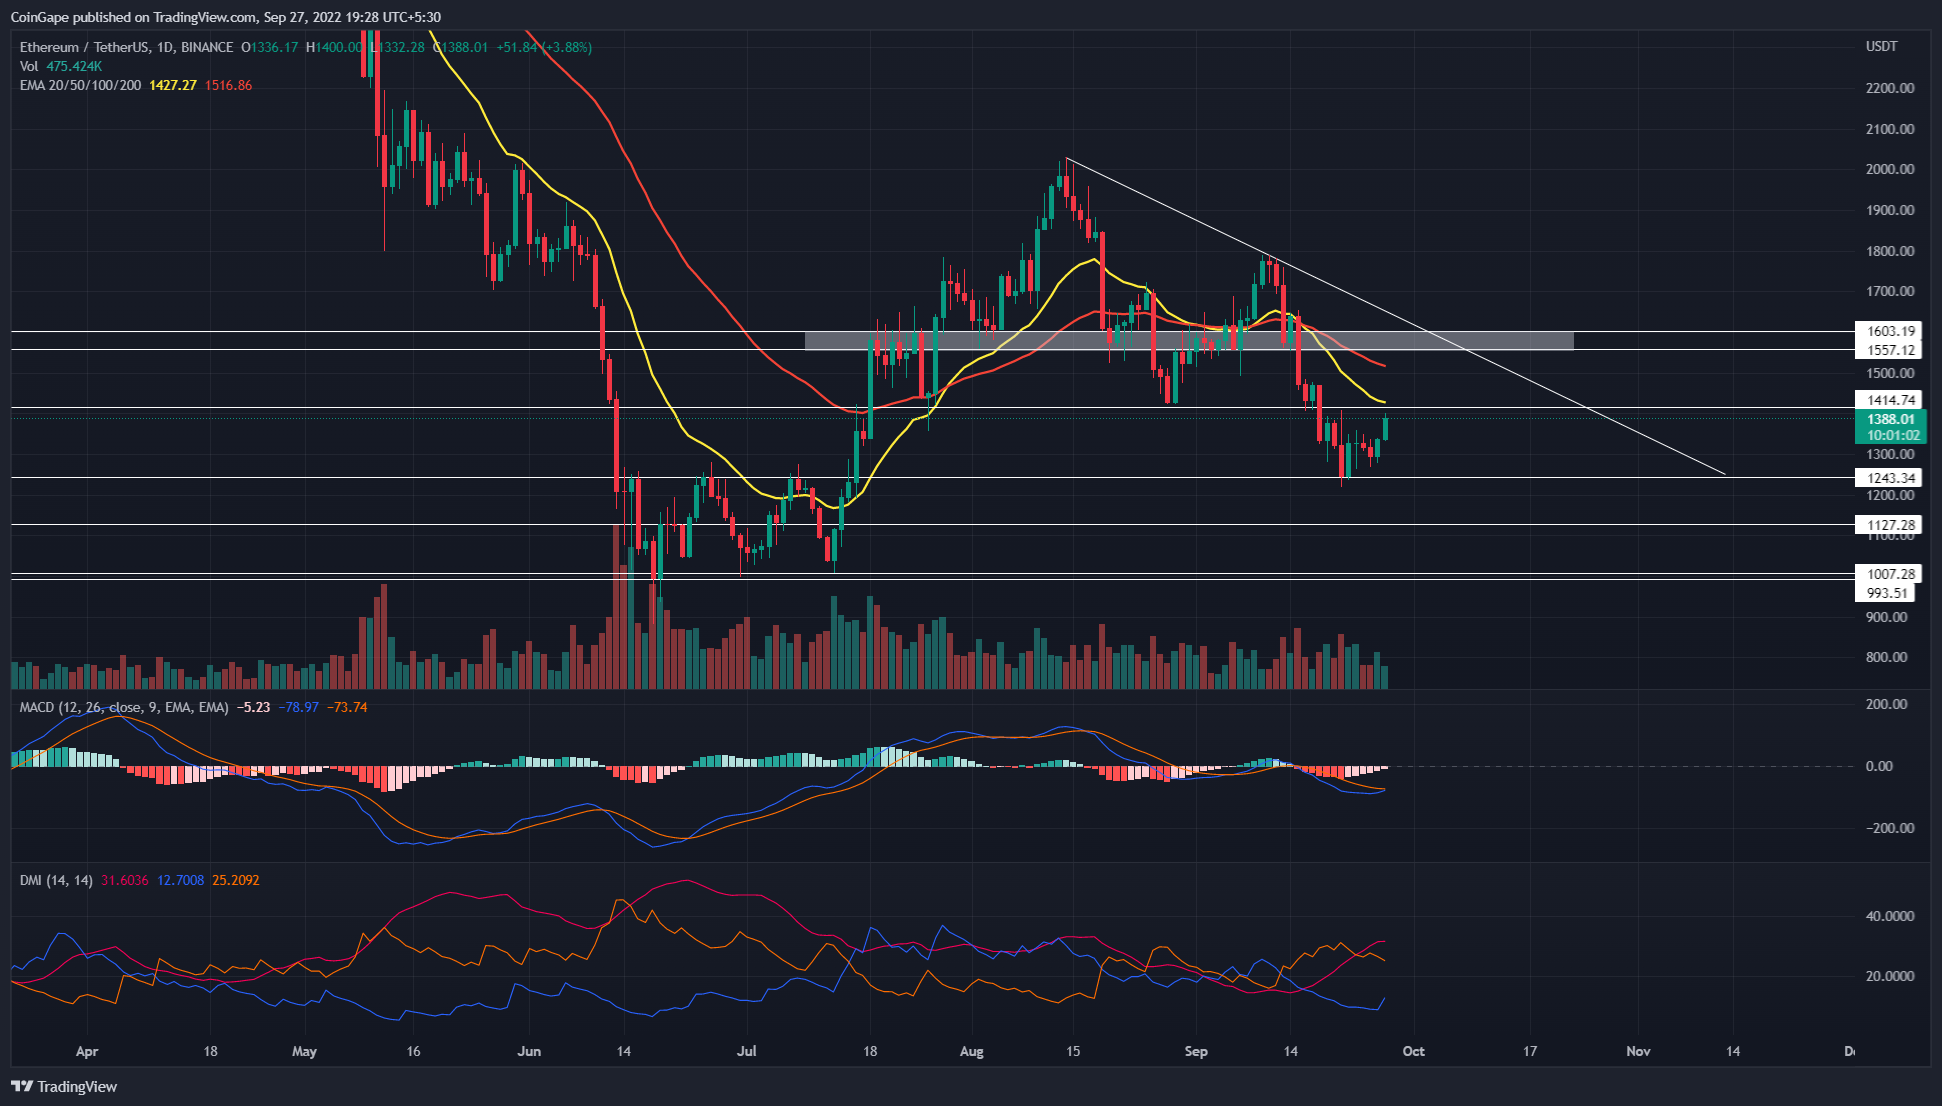Click the blue DMI value 12.7008

click(x=181, y=881)
